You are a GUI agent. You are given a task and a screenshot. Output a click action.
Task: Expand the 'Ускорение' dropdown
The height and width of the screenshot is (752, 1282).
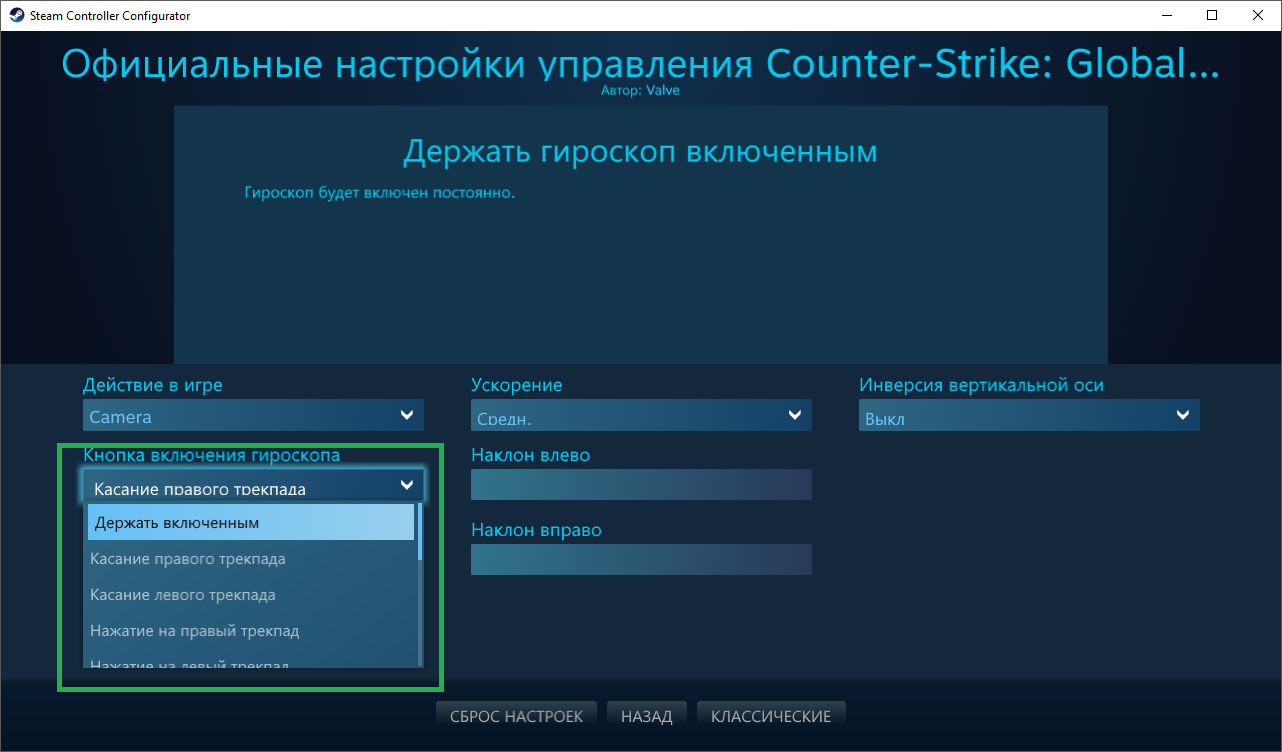pos(641,415)
